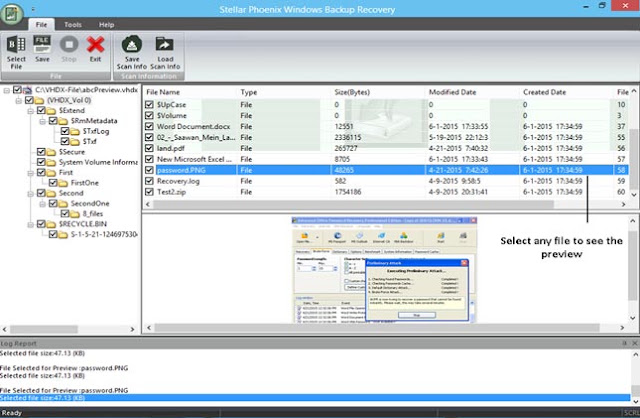
Task: Uncheck the Word Document.docx checkbox
Action: tap(149, 127)
